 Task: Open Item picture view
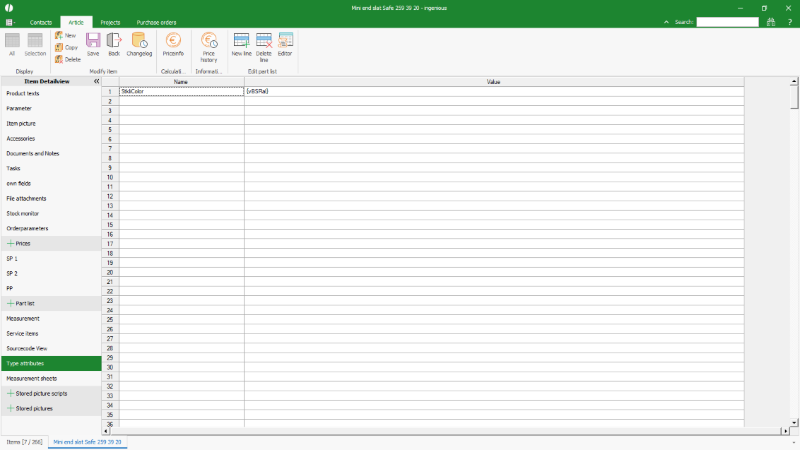click(x=51, y=123)
